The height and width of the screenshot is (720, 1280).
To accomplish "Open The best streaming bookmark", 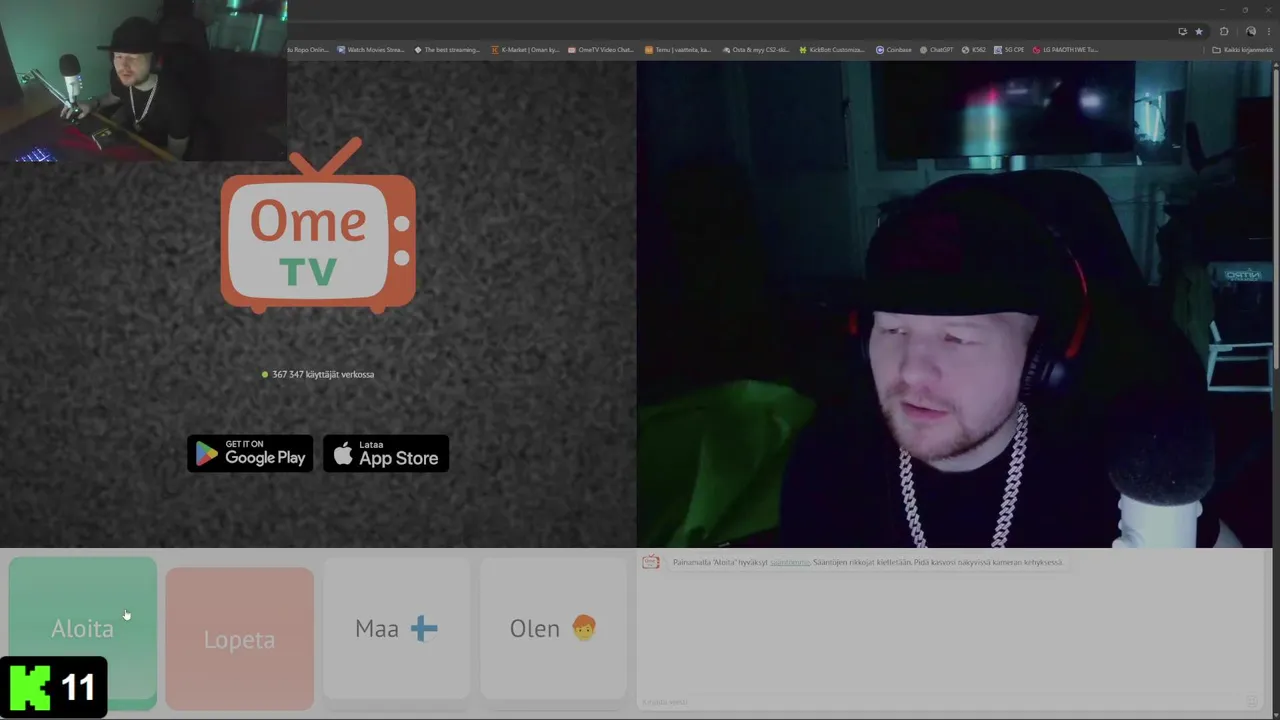I will click(x=447, y=50).
